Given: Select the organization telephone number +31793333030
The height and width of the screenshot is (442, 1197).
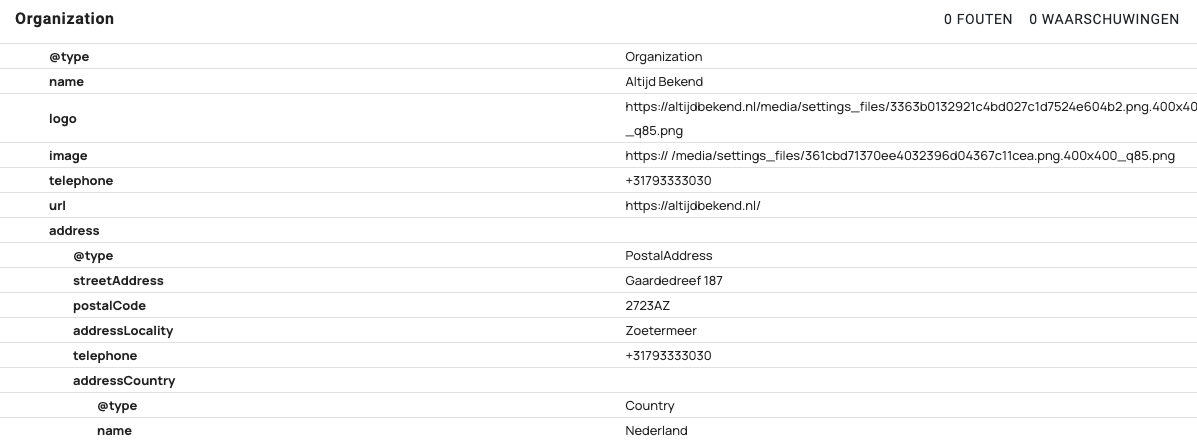Looking at the screenshot, I should (668, 181).
